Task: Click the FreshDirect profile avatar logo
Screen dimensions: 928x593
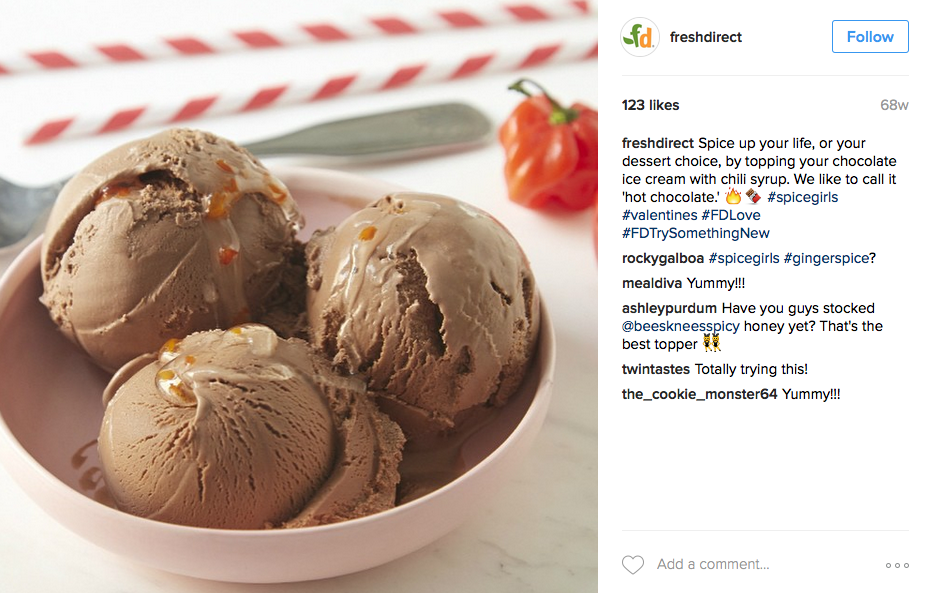Action: click(640, 37)
